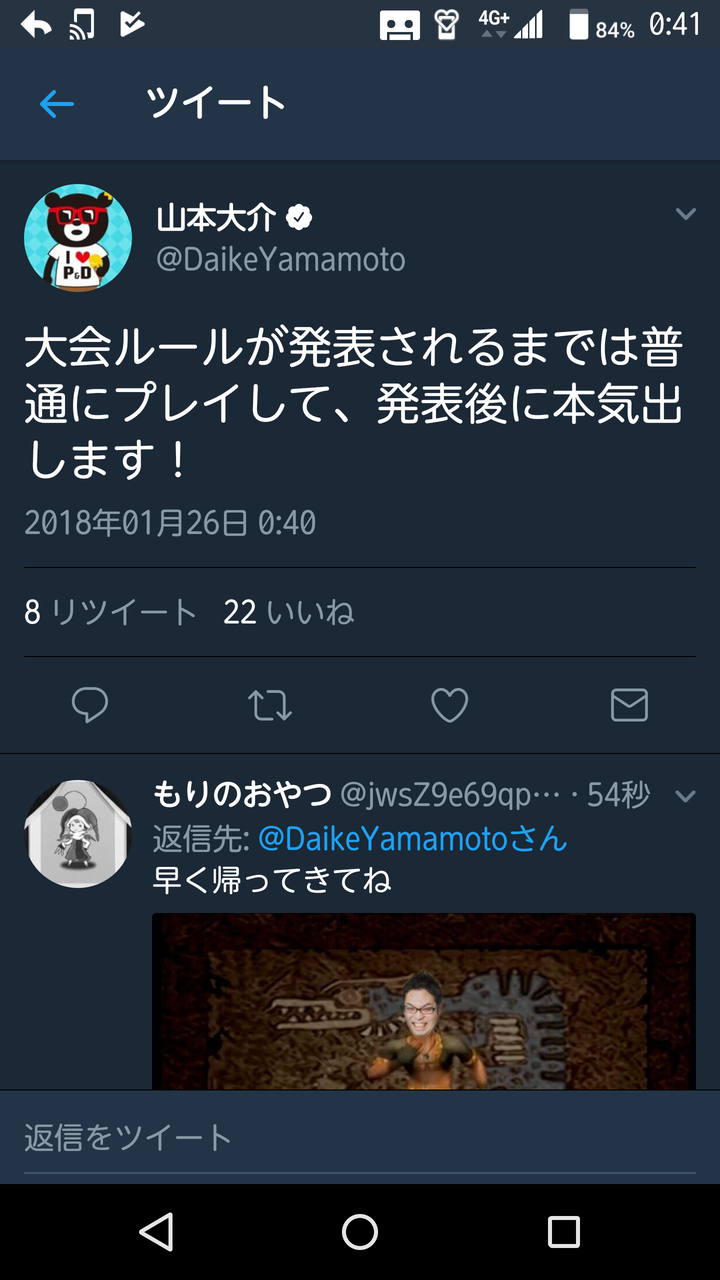Screen dimensions: 720x1280
Task: Expand the options chevron on もりのおやつ's reply
Action: [x=685, y=796]
